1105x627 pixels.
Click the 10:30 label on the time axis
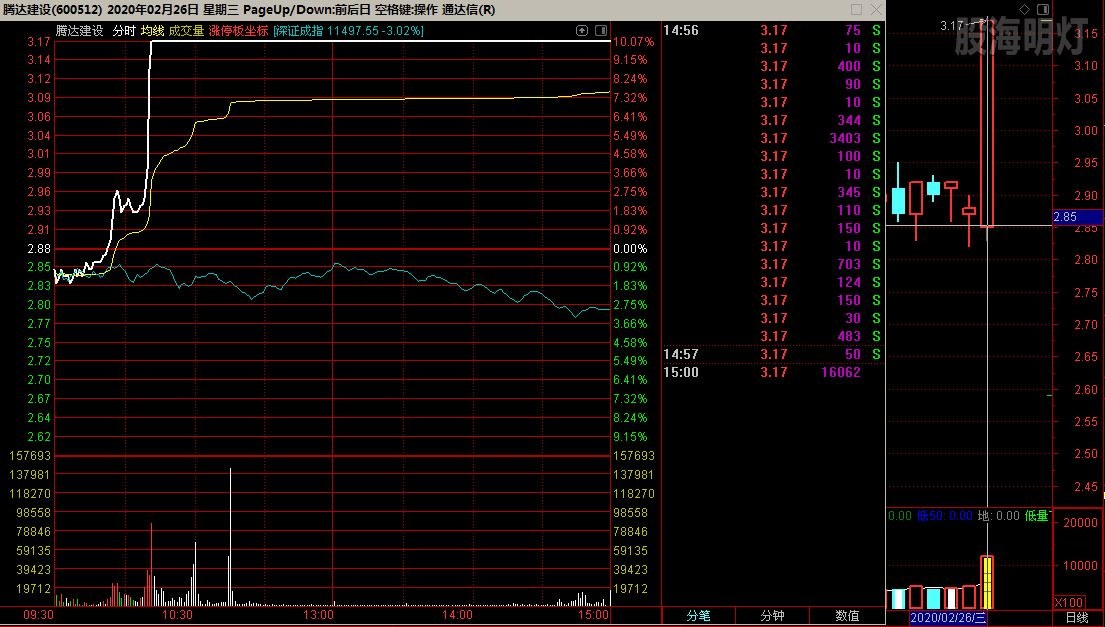(x=178, y=615)
